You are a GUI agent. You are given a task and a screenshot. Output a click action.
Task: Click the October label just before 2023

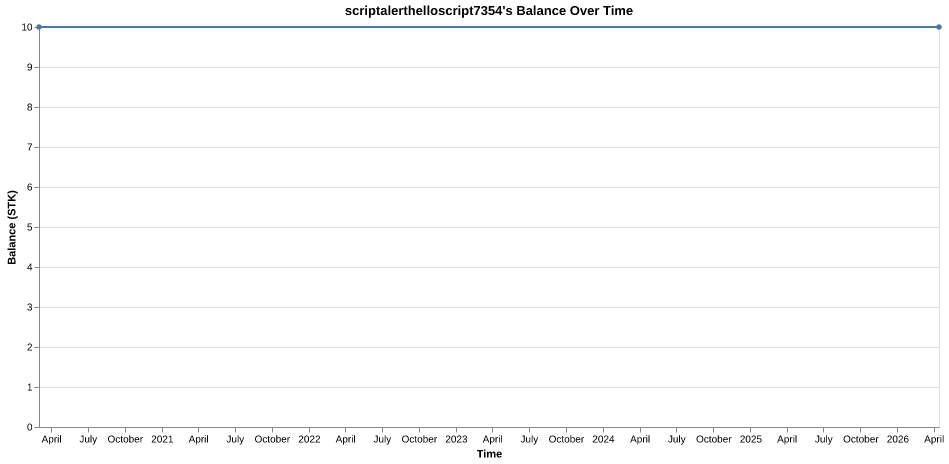[419, 439]
